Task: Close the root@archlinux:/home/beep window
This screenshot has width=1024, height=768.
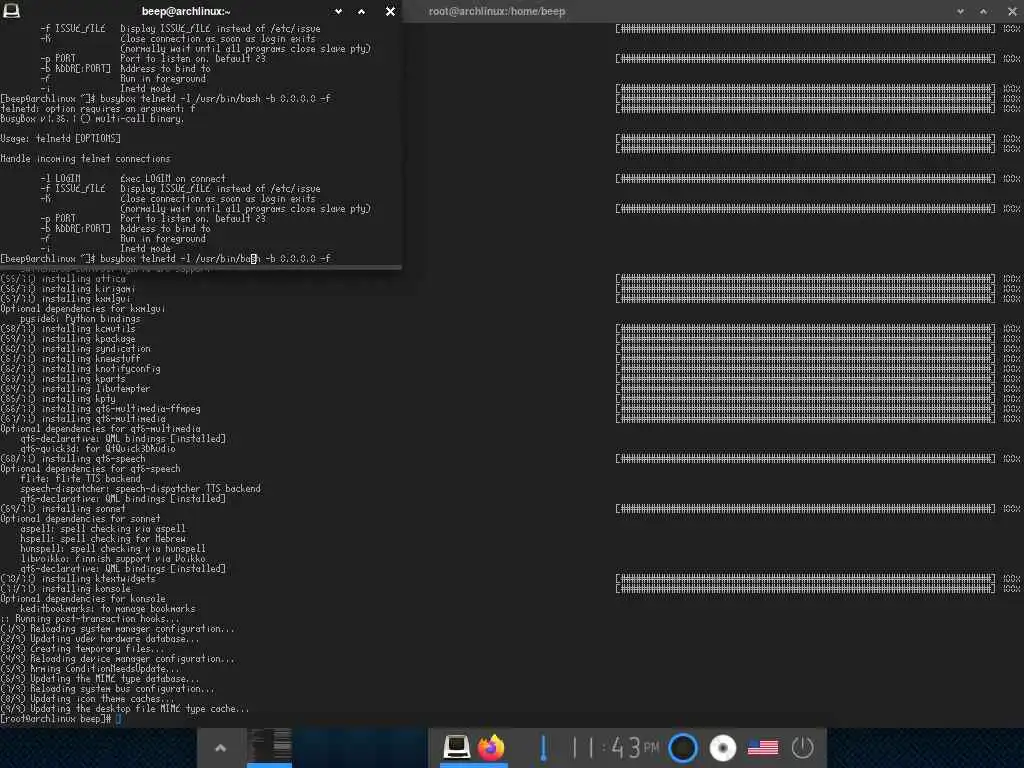Action: (x=1012, y=11)
